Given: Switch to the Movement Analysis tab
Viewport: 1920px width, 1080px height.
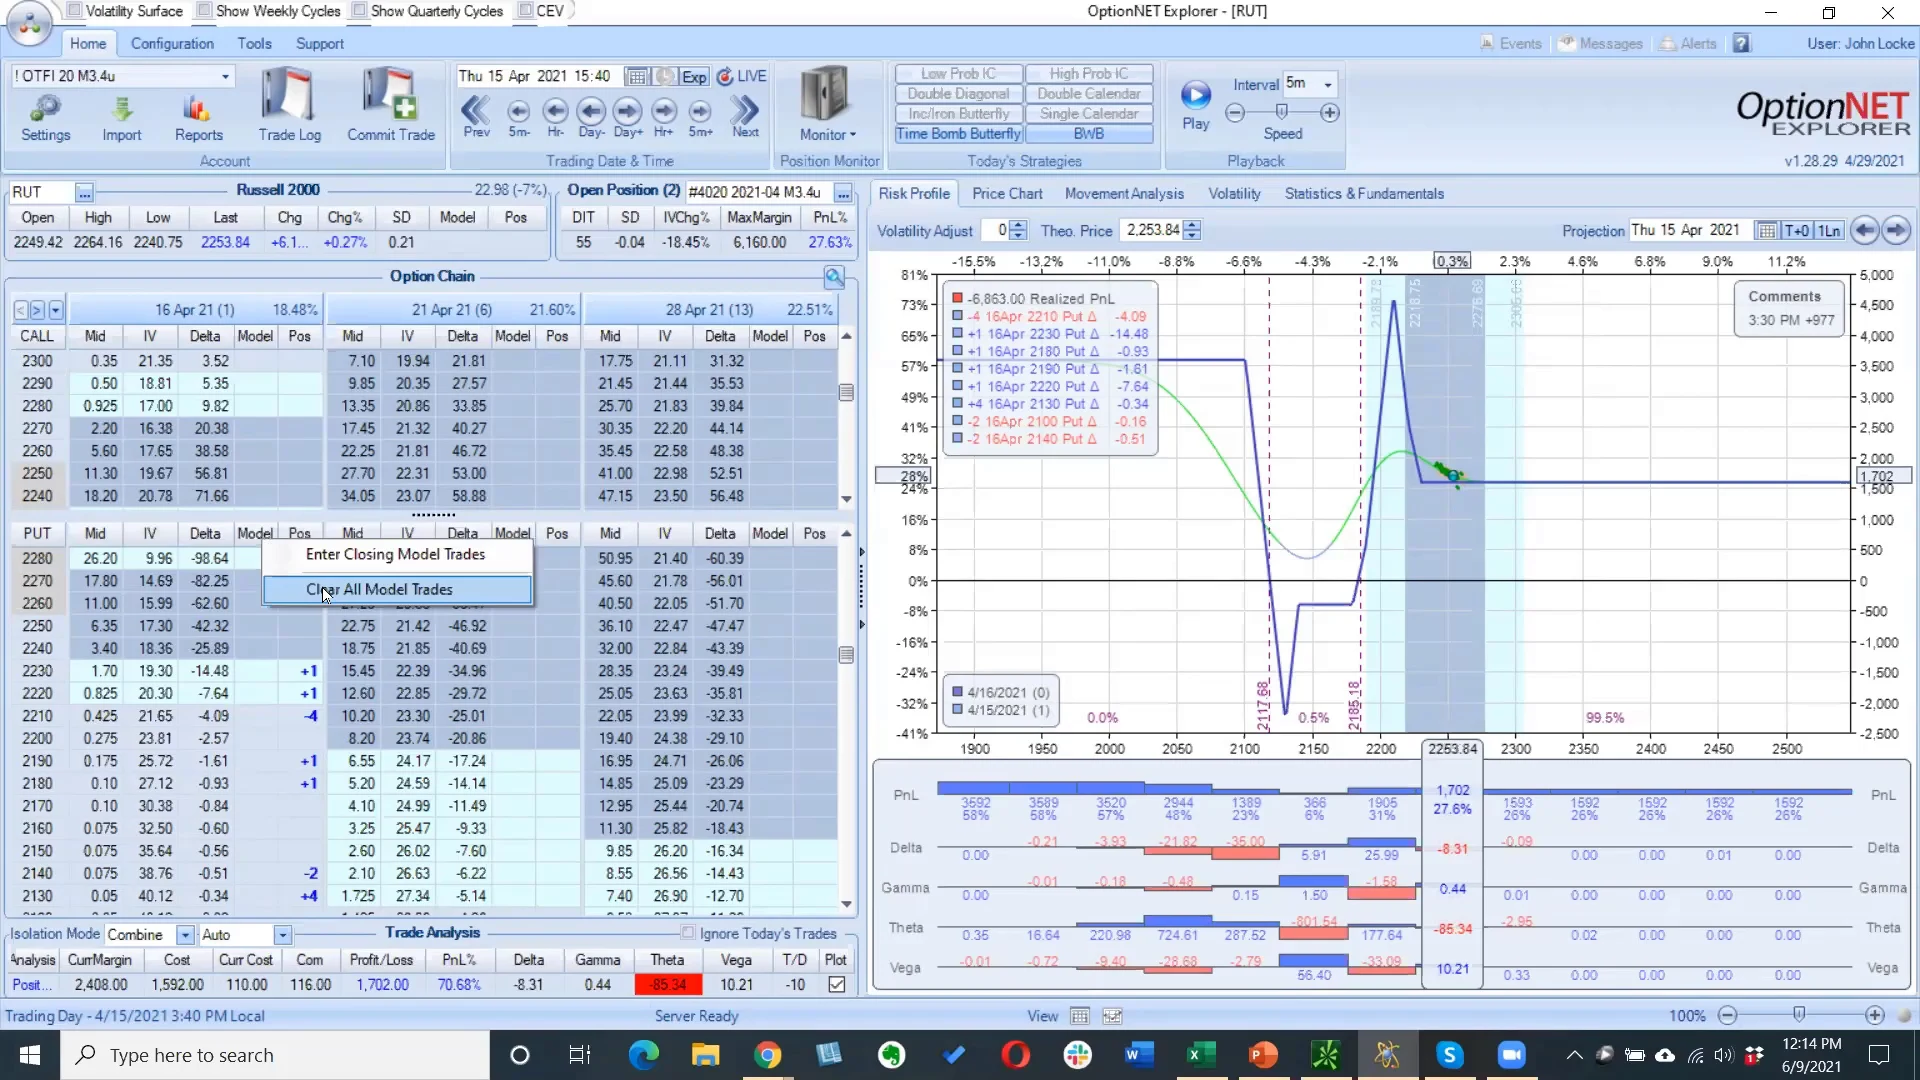Looking at the screenshot, I should (1124, 194).
